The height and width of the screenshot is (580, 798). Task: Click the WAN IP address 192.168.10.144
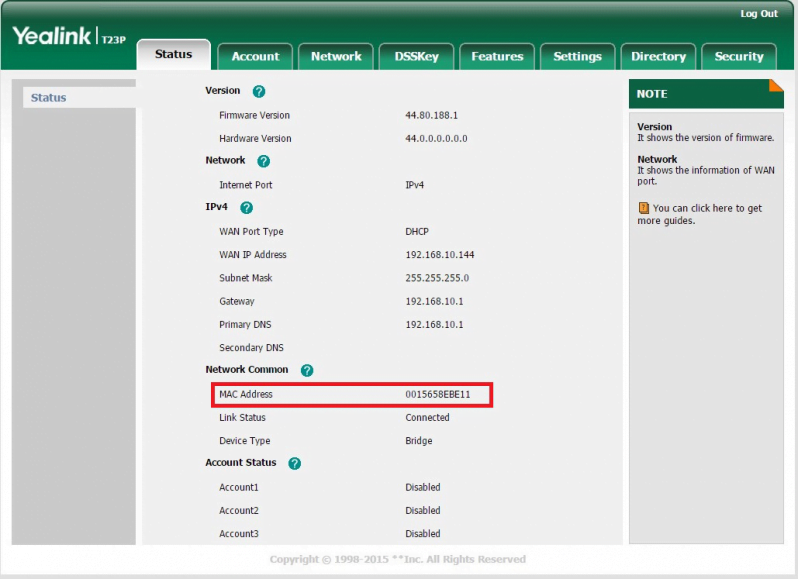click(440, 255)
